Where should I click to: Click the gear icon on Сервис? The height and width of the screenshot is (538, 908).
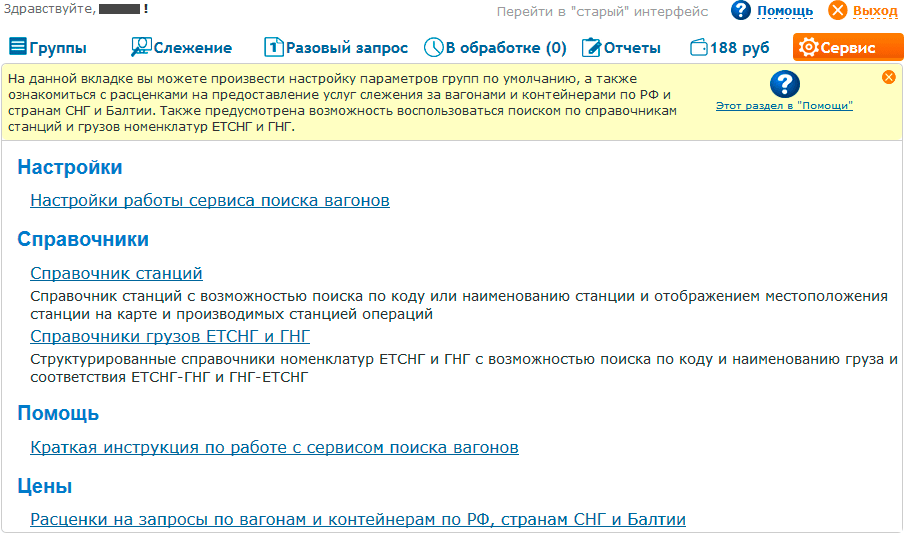pyautogui.click(x=808, y=47)
